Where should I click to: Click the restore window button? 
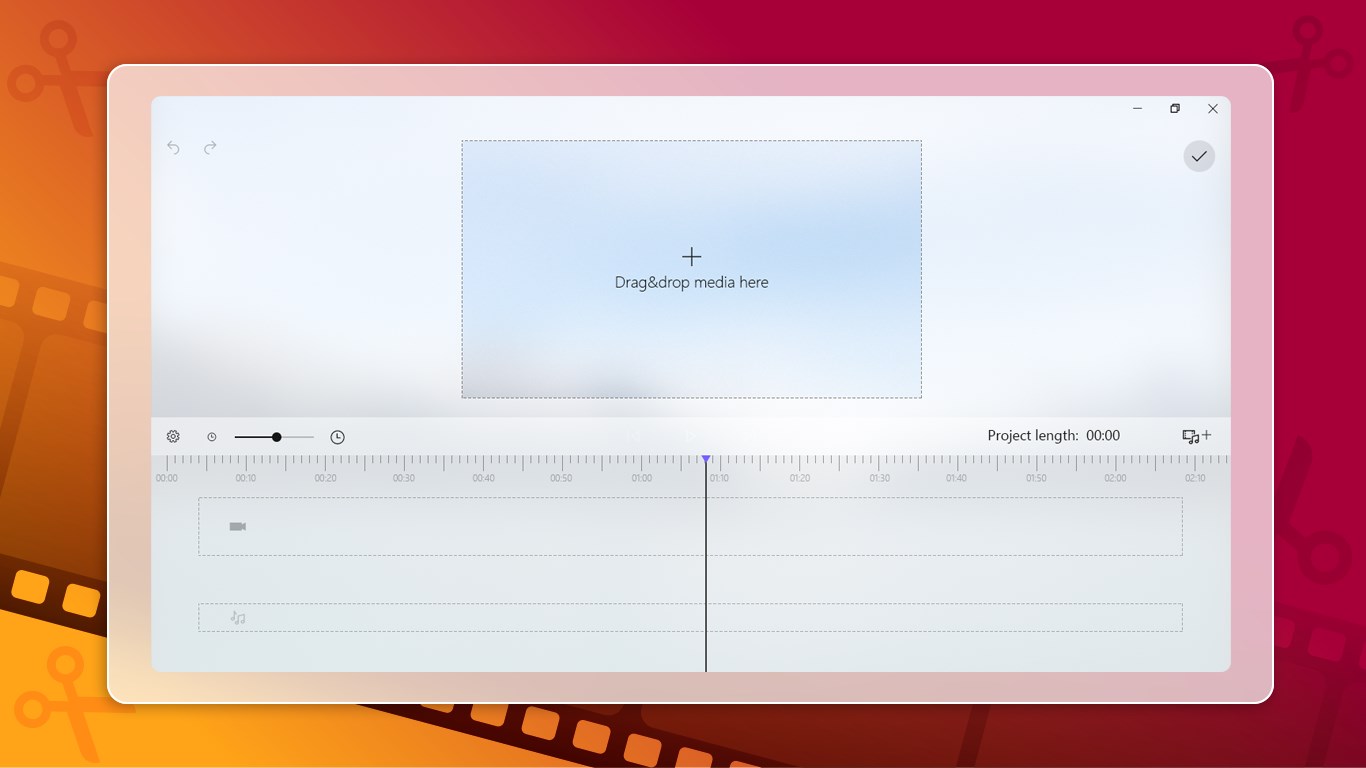[1175, 108]
